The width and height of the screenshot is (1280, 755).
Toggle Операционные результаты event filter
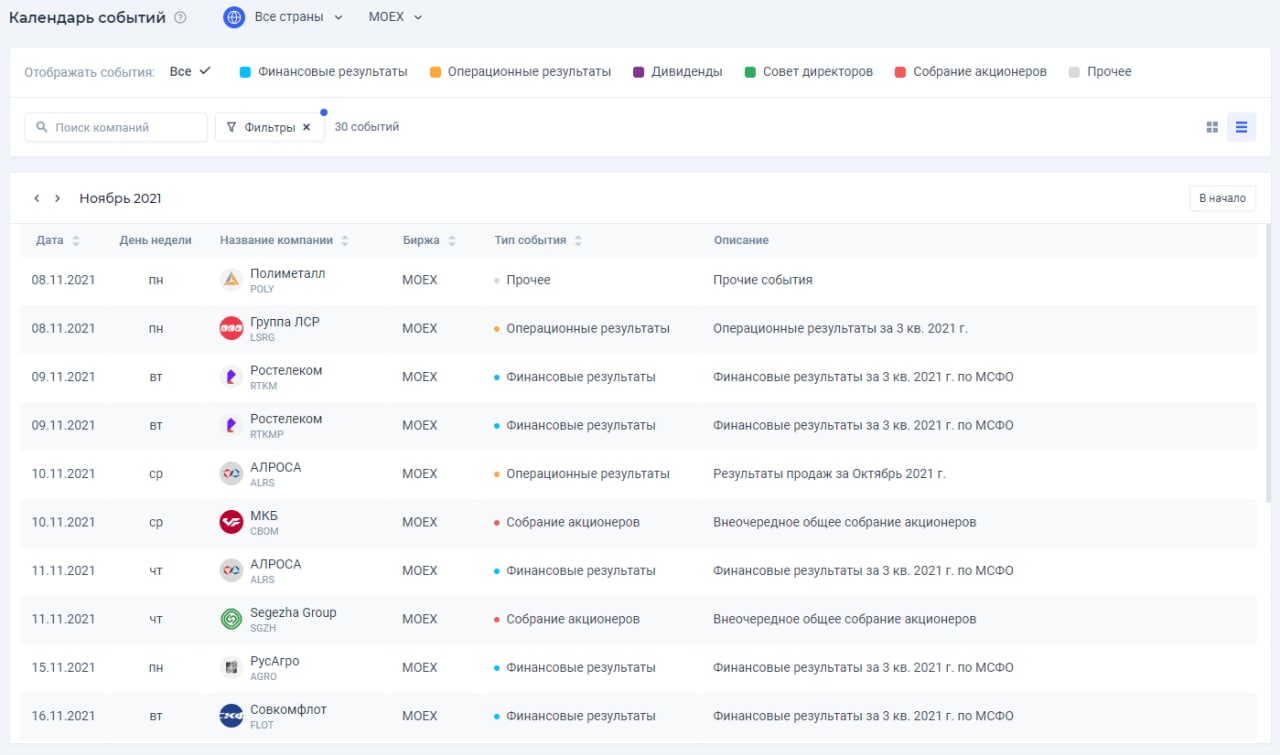520,72
